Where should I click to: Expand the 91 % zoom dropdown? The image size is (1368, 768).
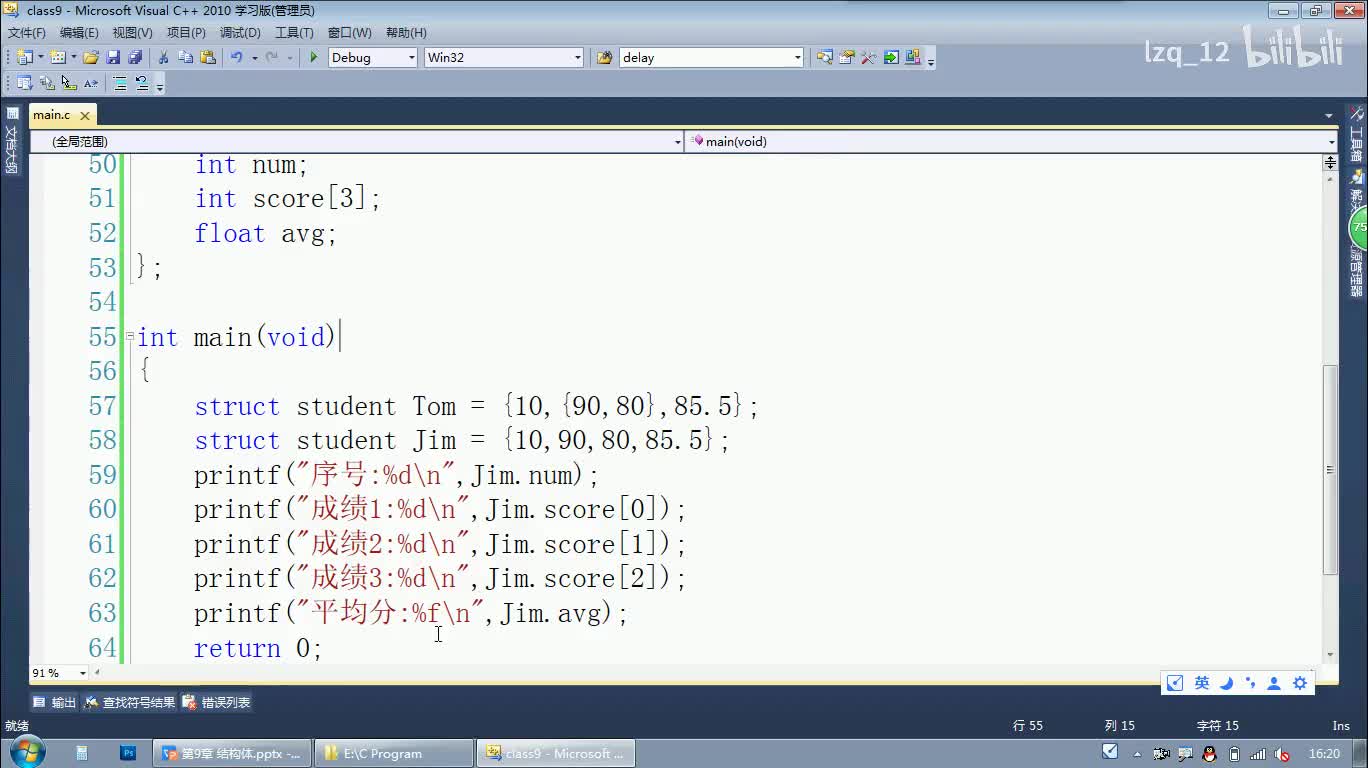[83, 673]
